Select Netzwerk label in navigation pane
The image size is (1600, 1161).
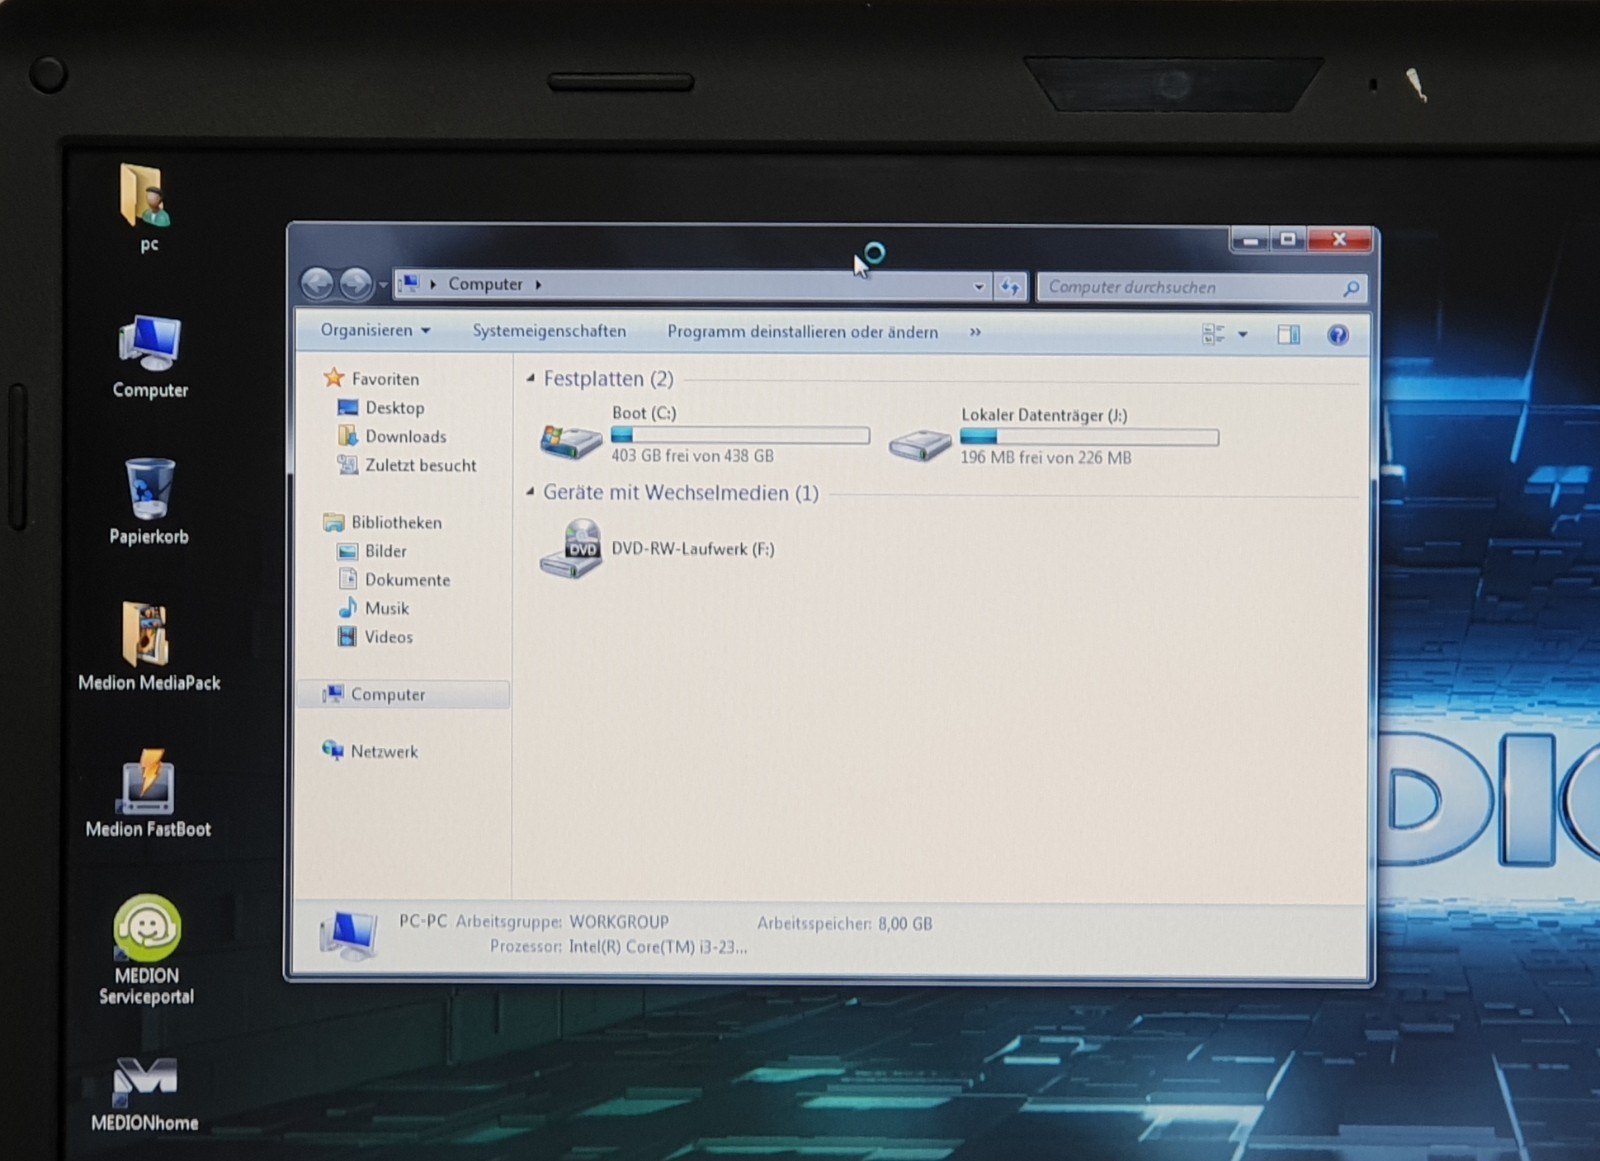tap(384, 751)
